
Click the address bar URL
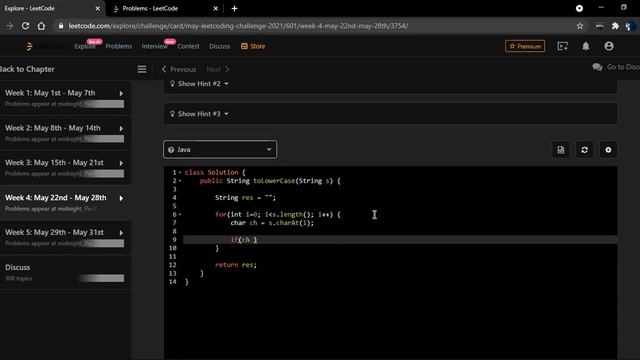(238, 26)
